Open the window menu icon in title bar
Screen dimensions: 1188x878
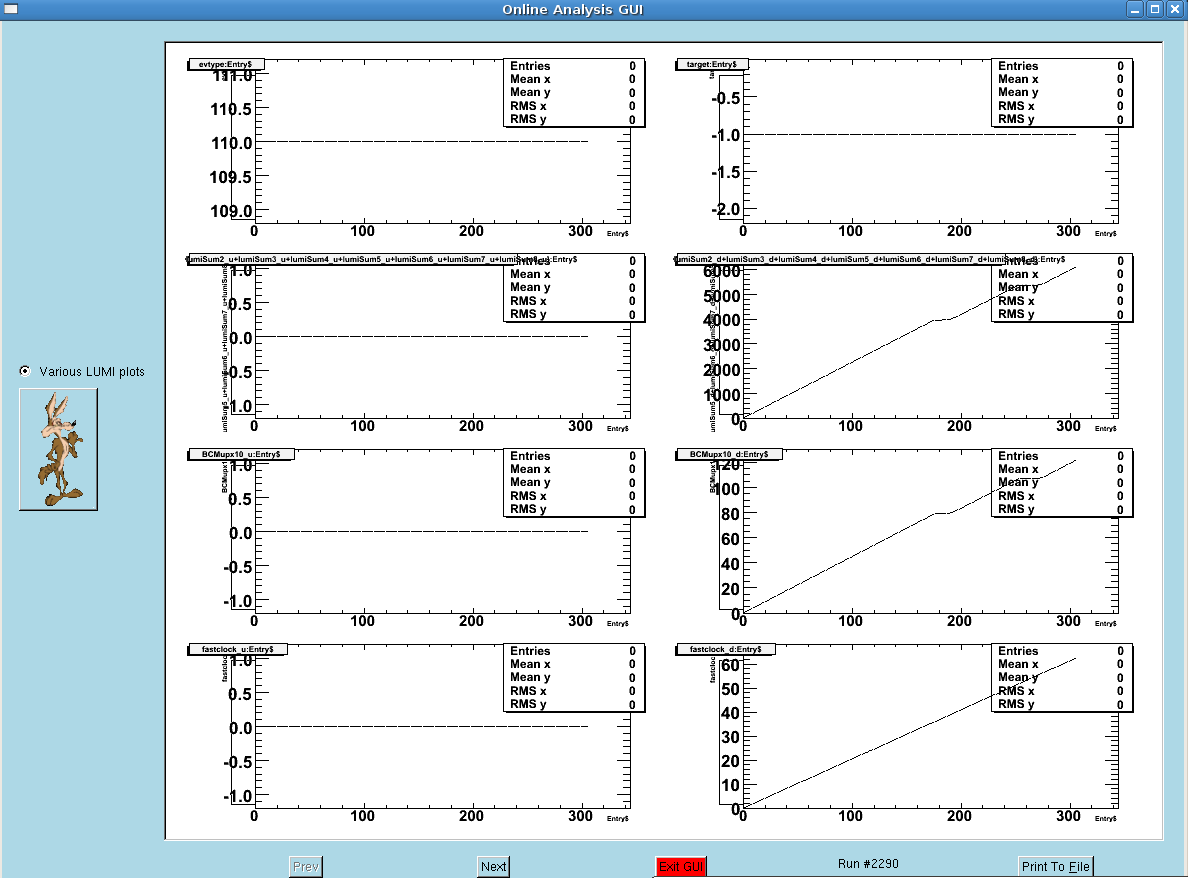click(x=11, y=9)
